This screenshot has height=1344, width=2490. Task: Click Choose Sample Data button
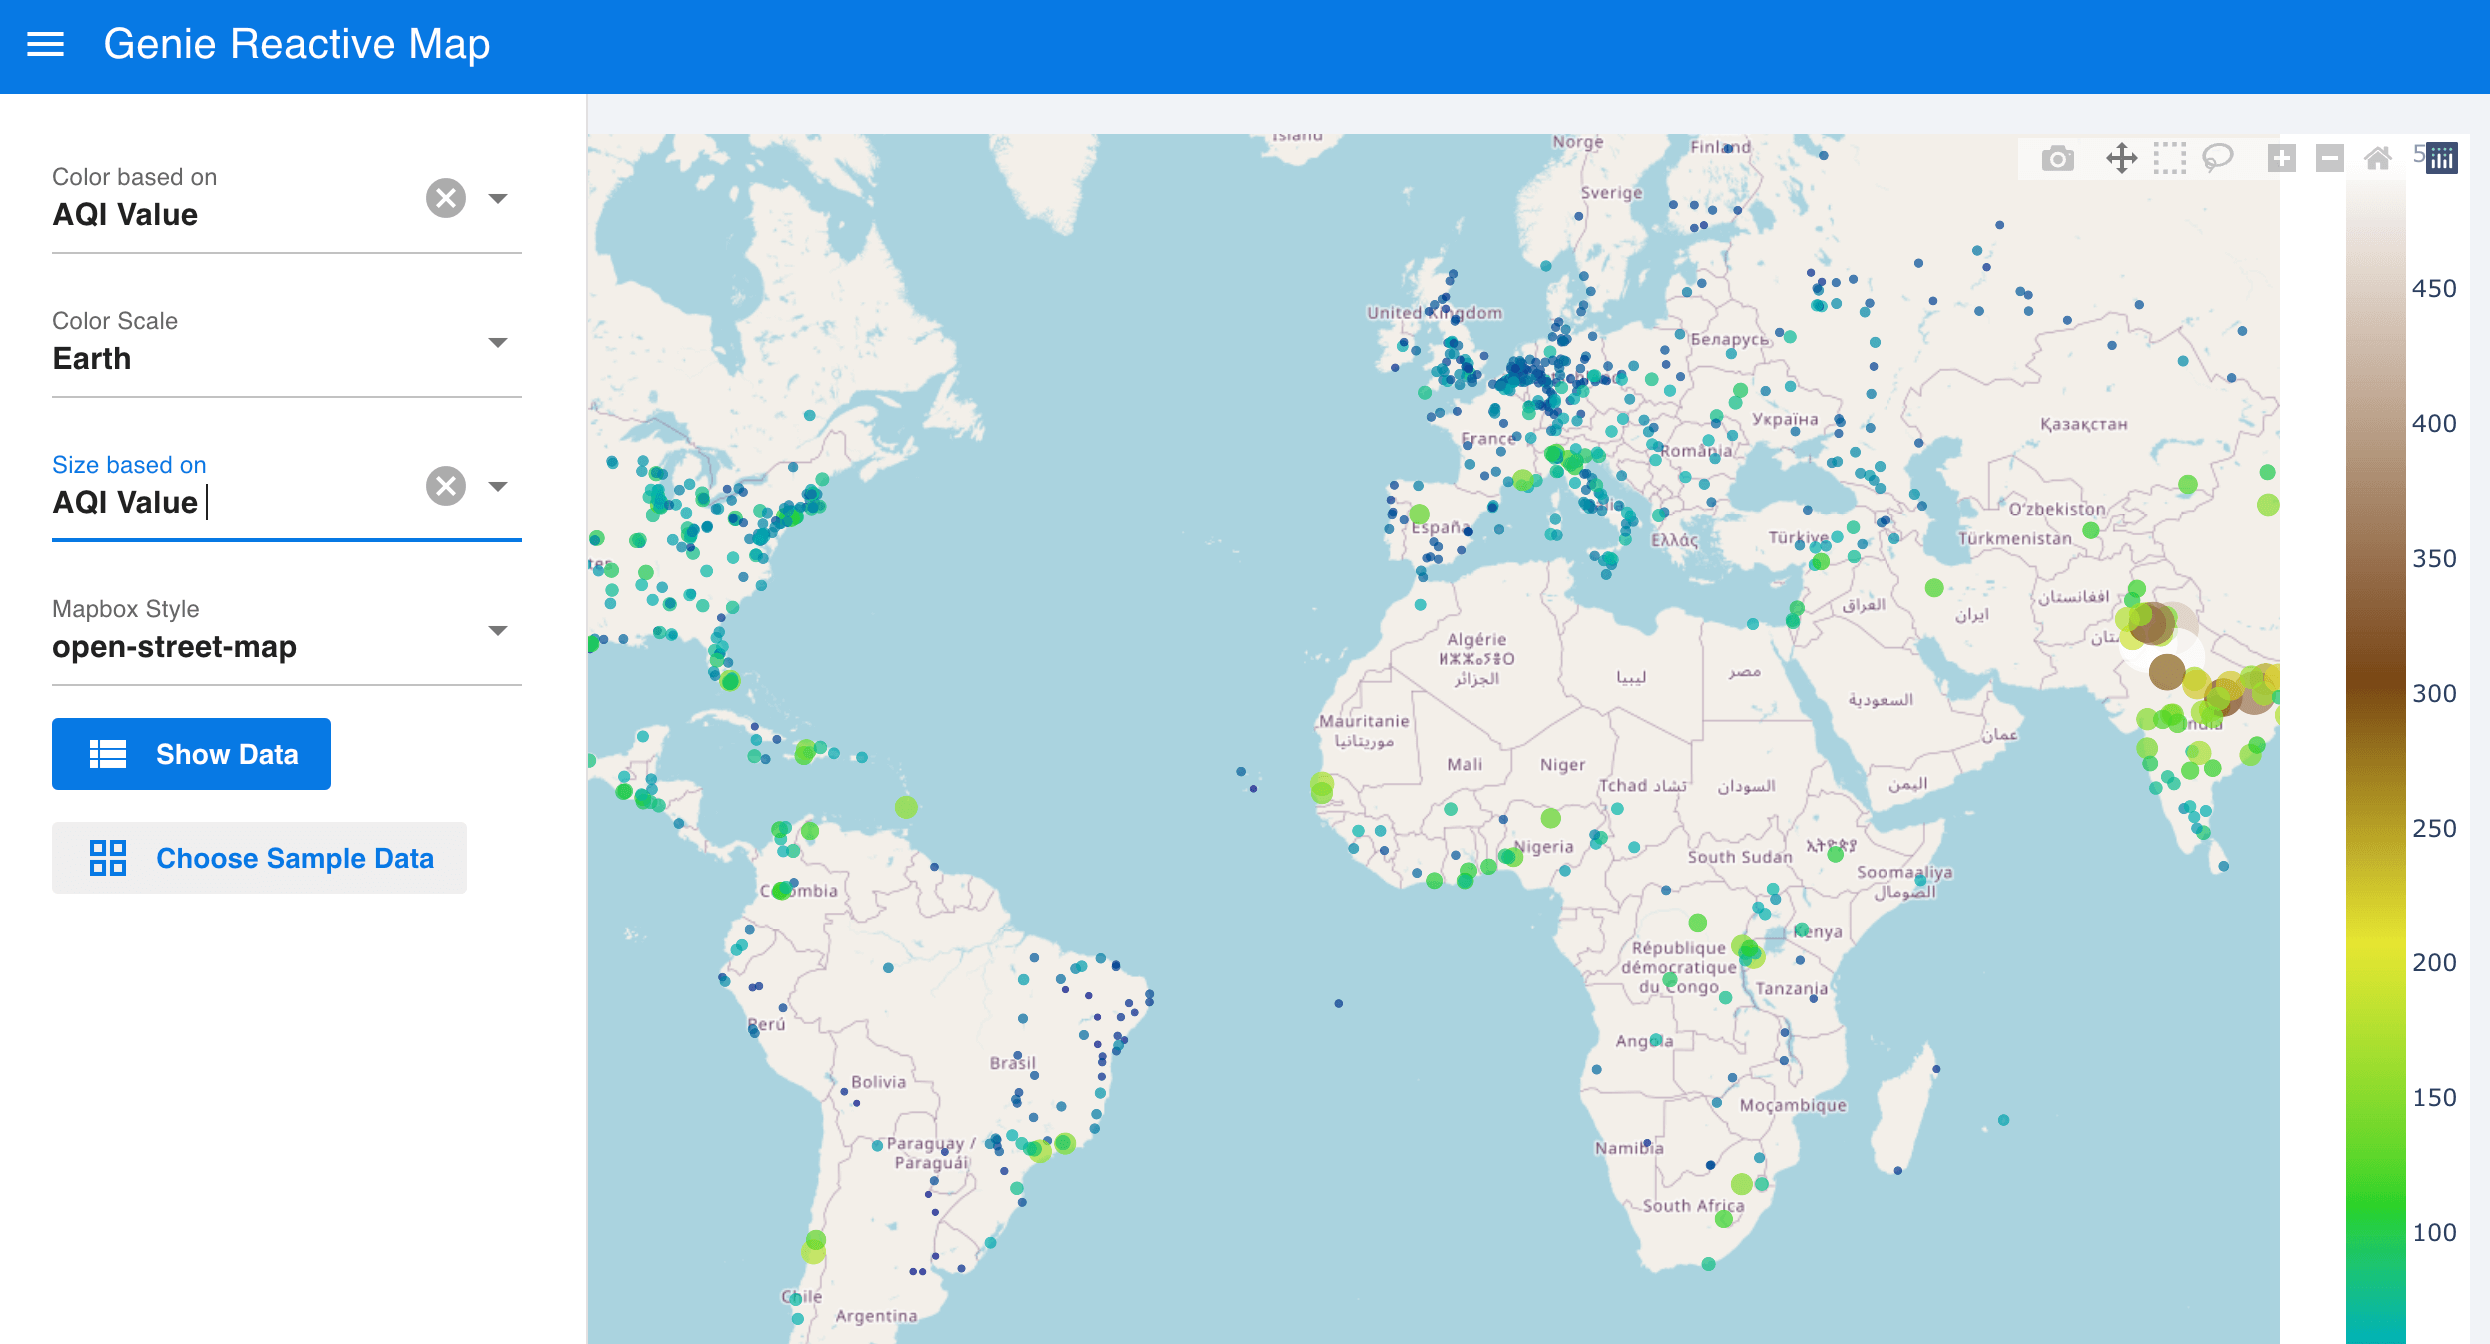[x=259, y=858]
